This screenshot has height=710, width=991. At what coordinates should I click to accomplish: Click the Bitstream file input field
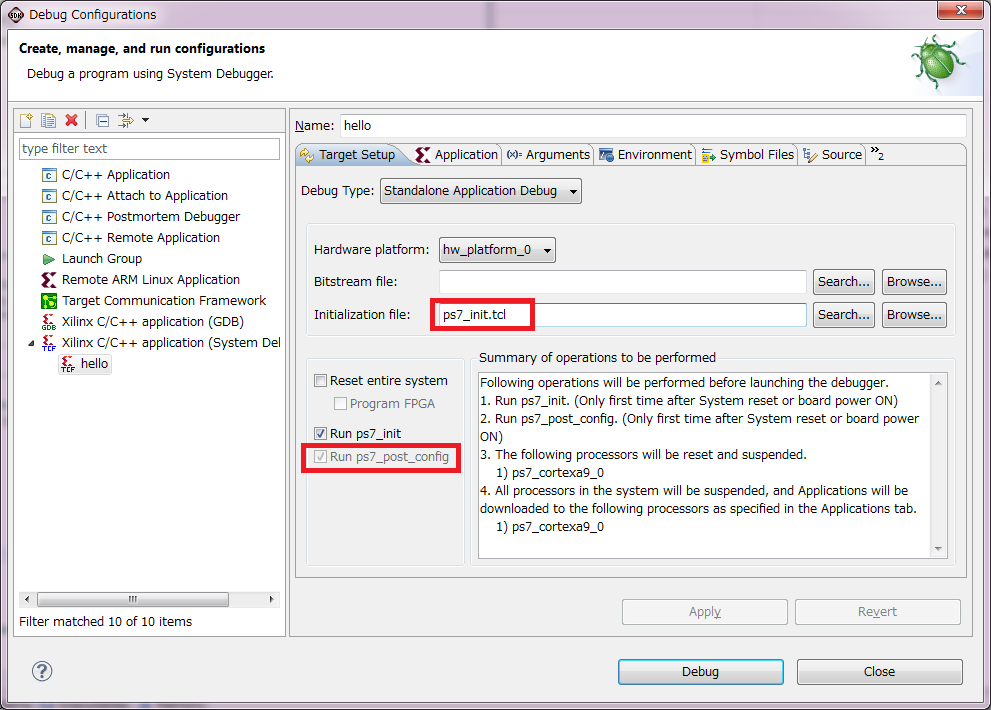point(623,282)
